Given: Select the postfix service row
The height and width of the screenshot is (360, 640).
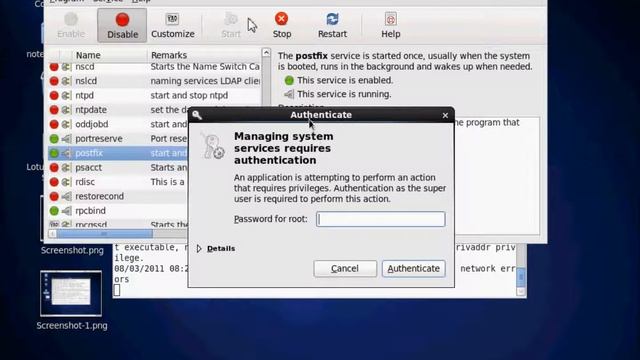Looking at the screenshot, I should click(118, 153).
